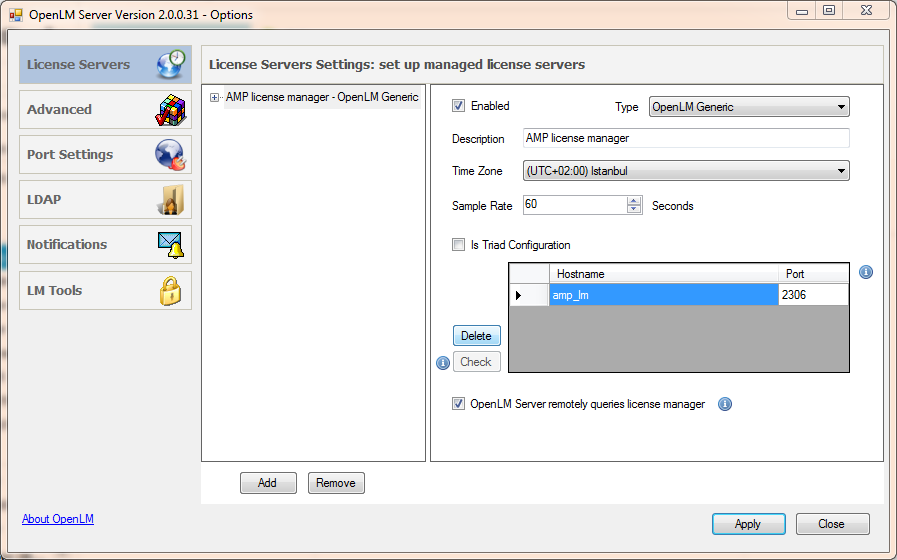
Task: Click the Description text field
Action: [x=686, y=138]
